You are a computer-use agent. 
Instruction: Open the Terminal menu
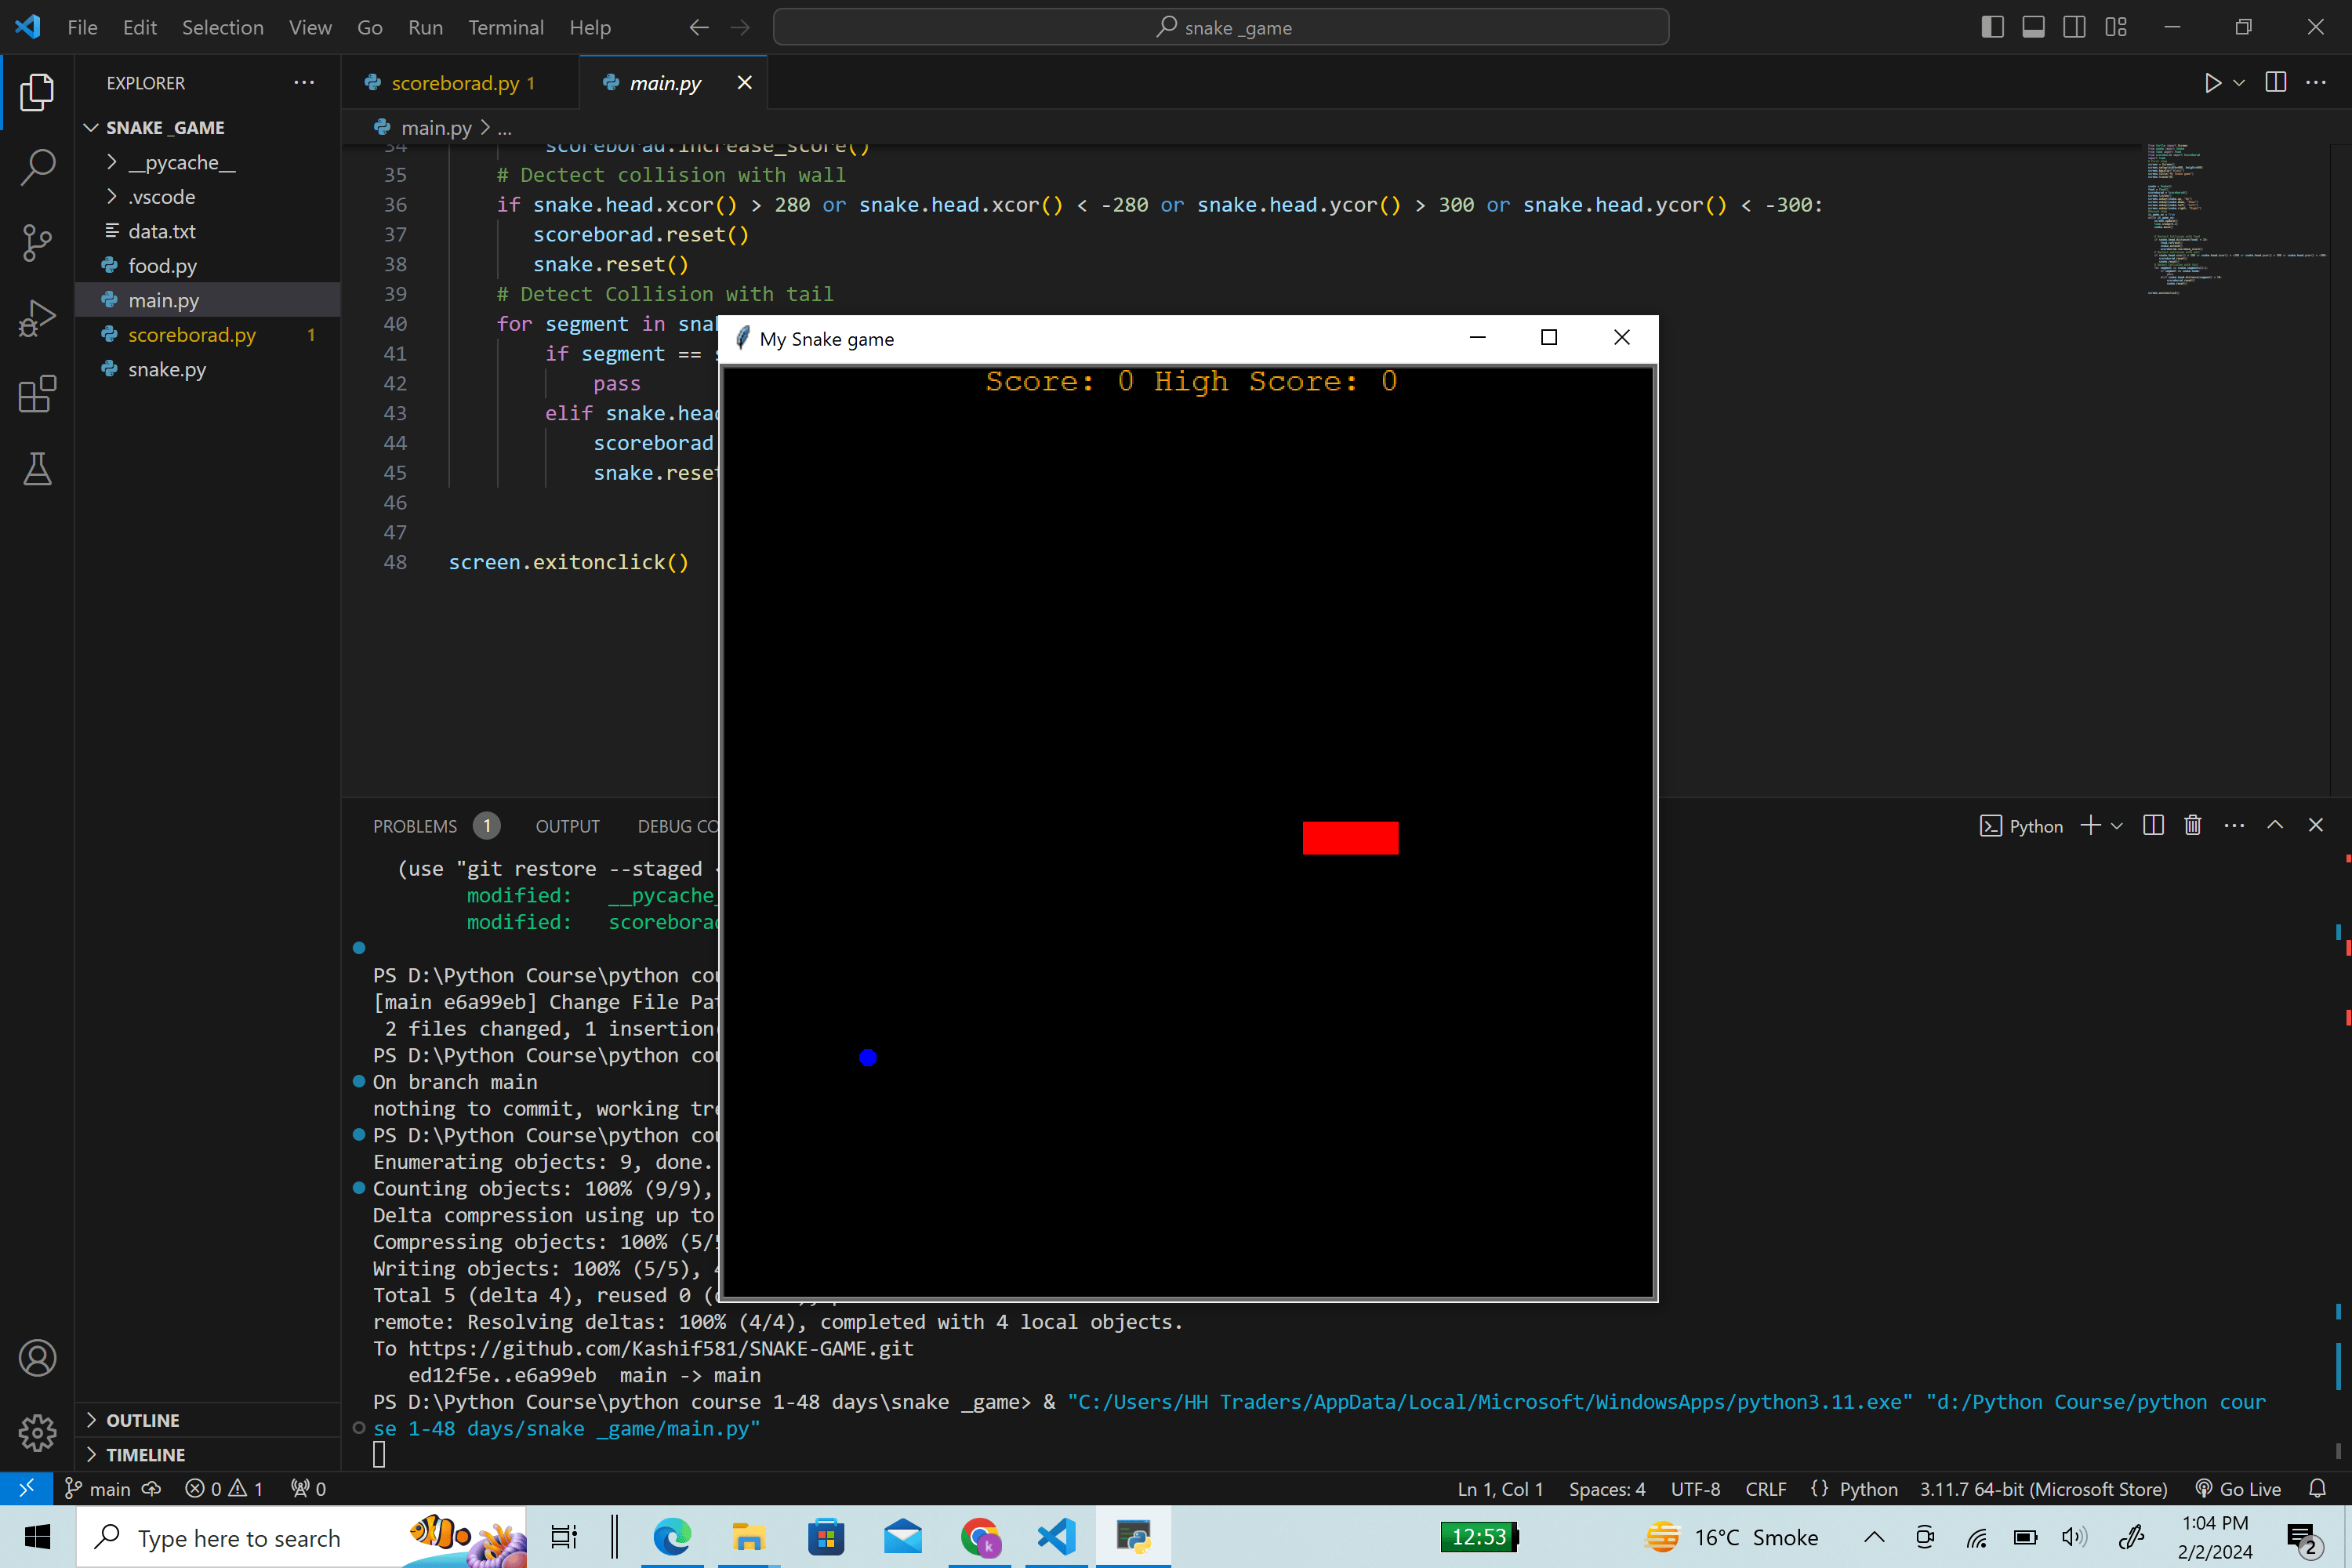[x=505, y=27]
